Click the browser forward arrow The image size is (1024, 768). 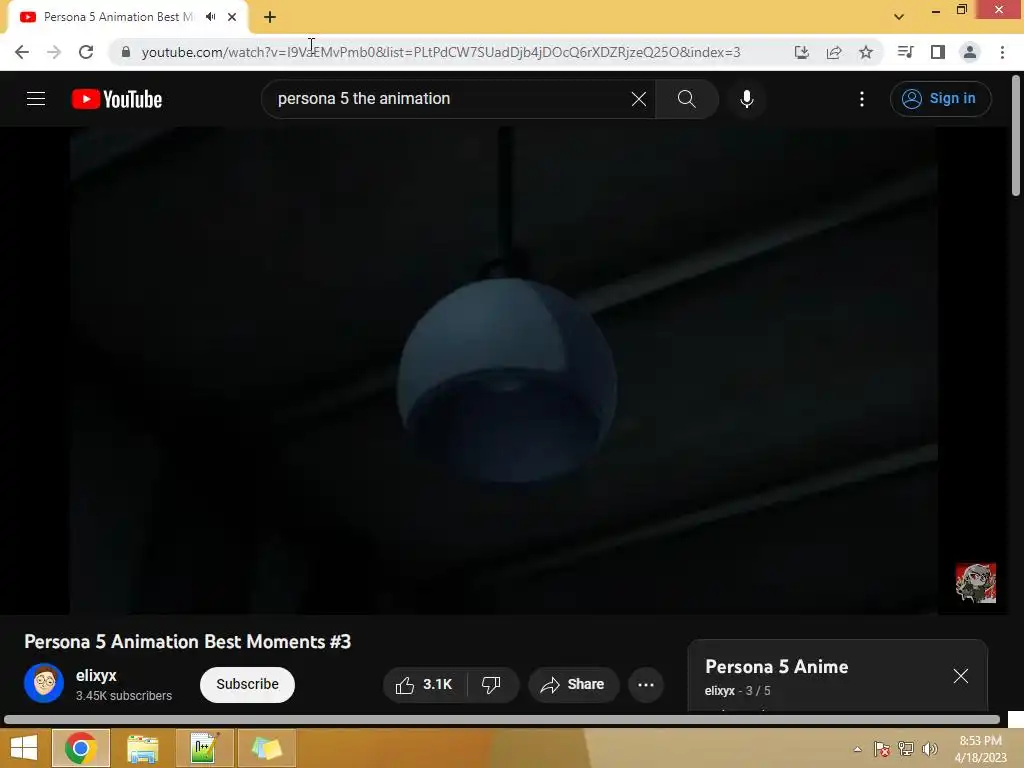coord(54,52)
